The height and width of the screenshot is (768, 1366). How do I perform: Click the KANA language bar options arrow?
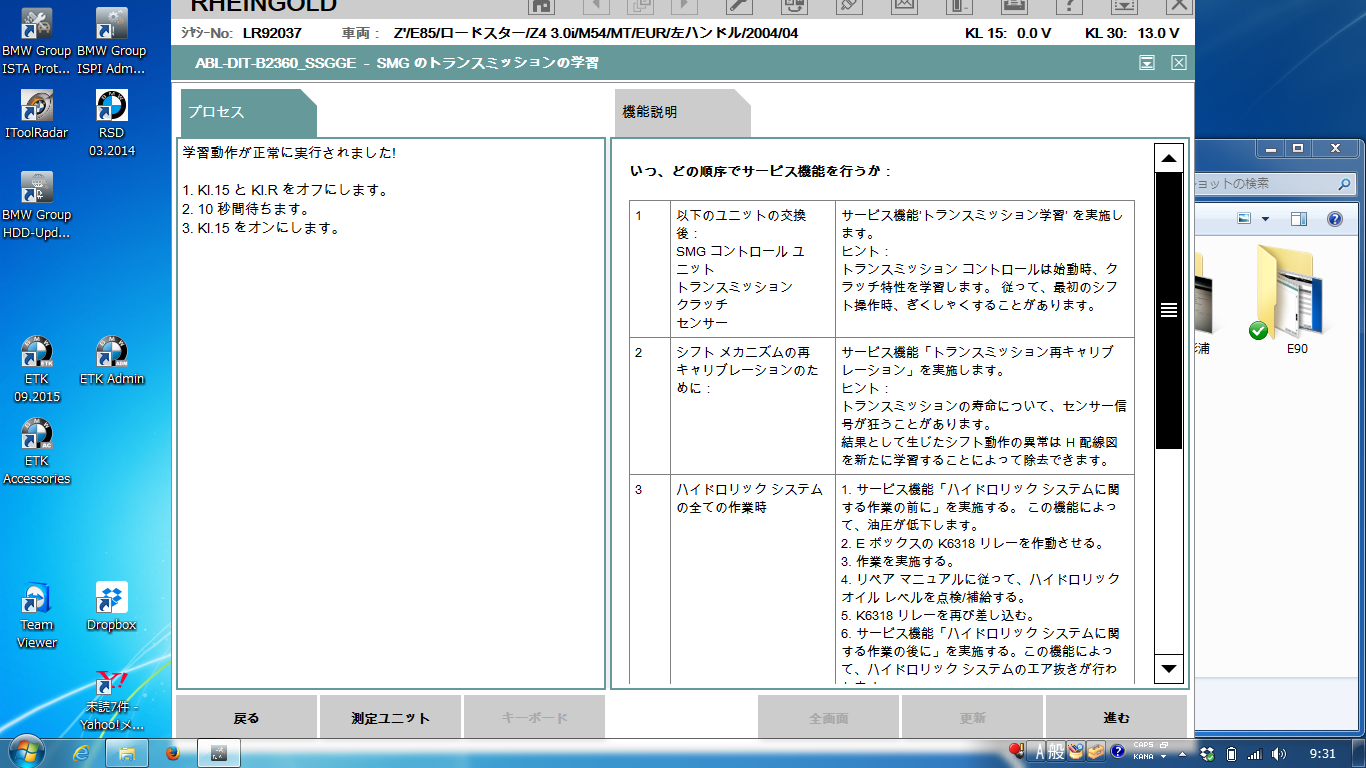click(x=1162, y=757)
